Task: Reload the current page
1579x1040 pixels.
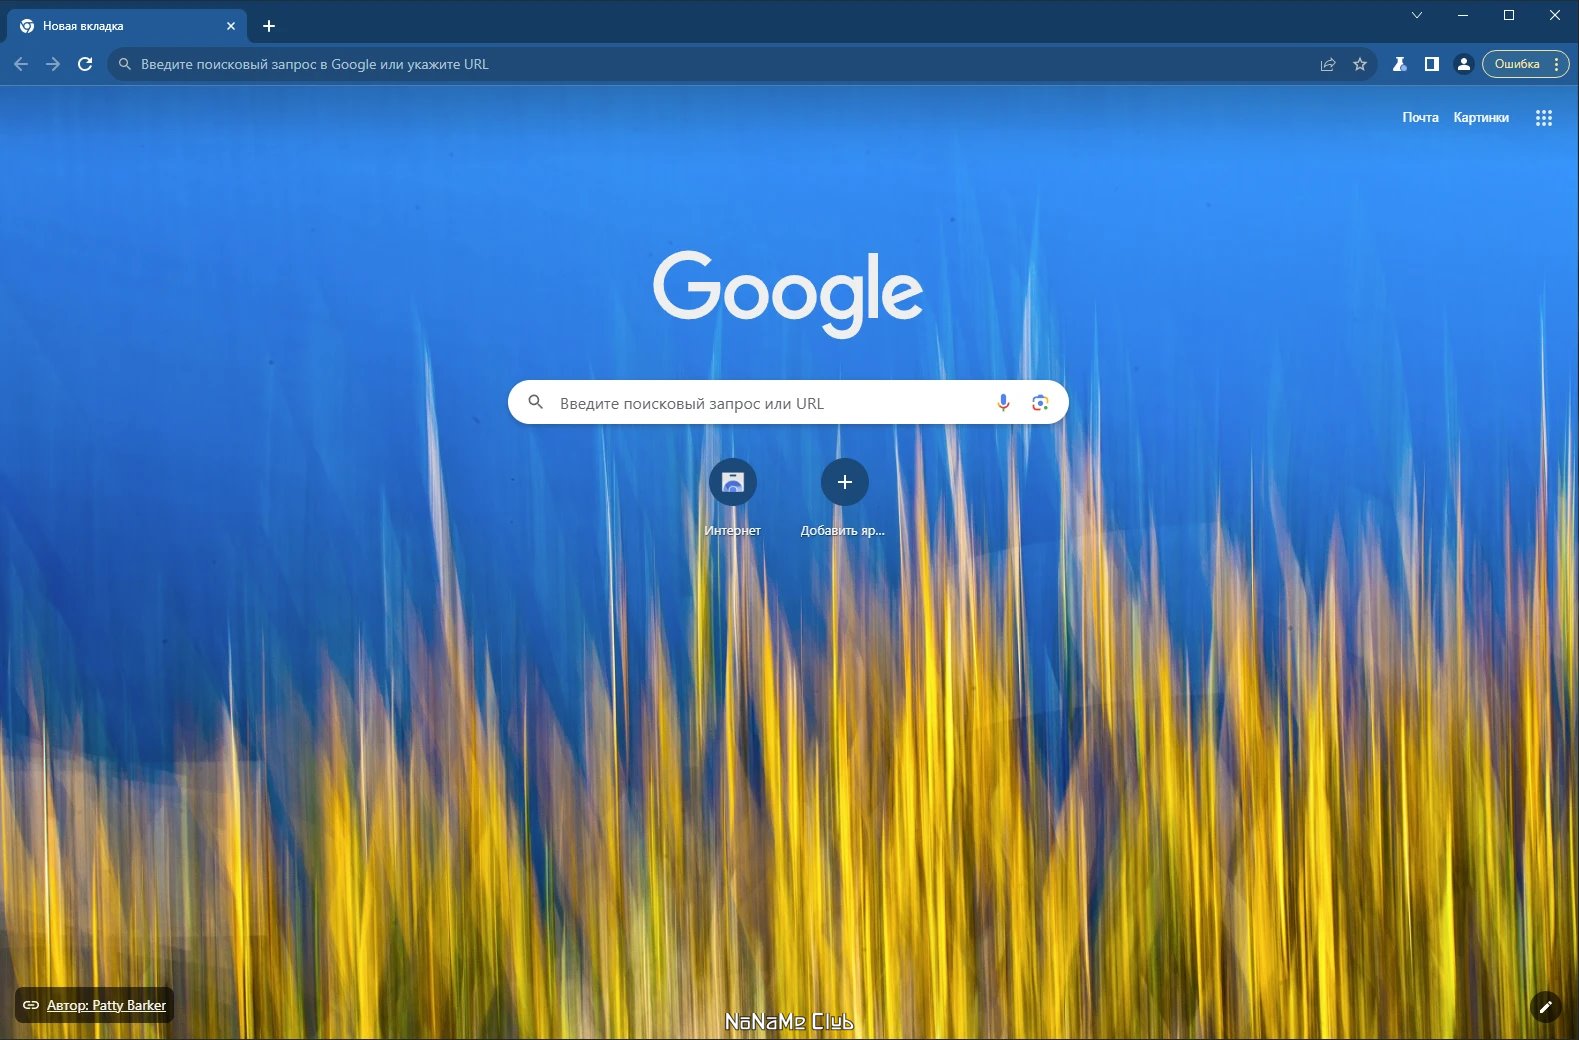Action: click(85, 64)
